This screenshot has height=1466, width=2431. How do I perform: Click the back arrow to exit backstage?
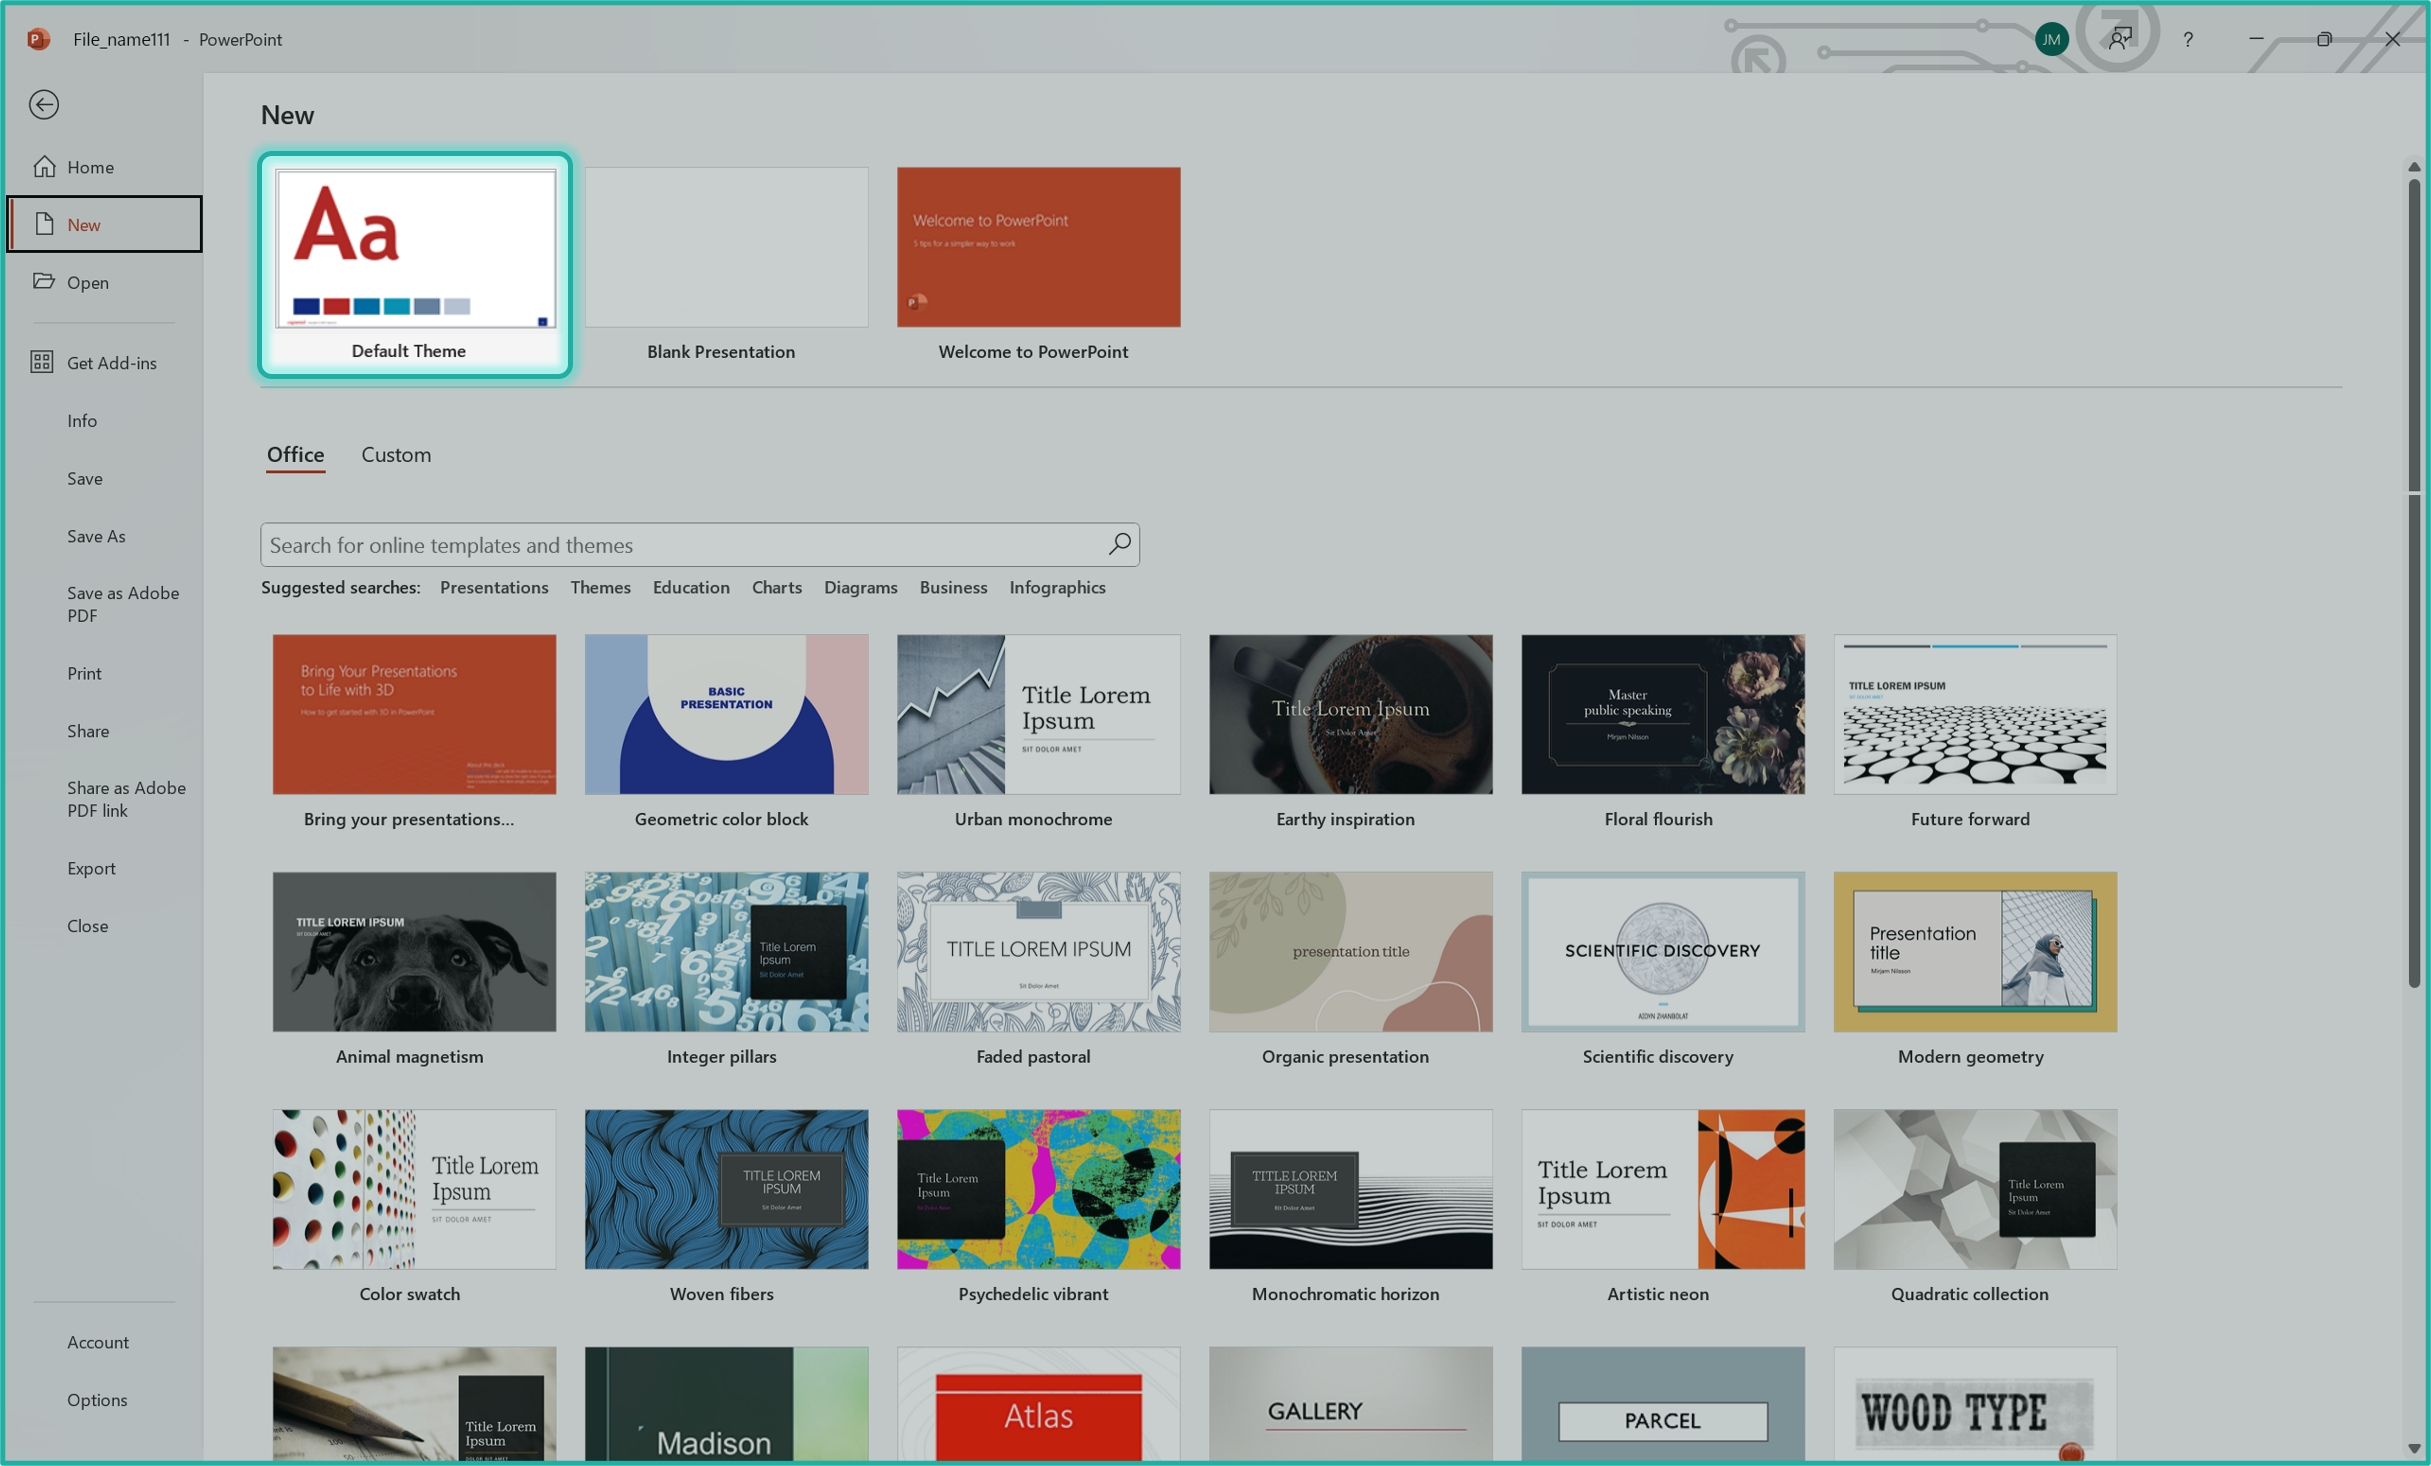pyautogui.click(x=43, y=104)
